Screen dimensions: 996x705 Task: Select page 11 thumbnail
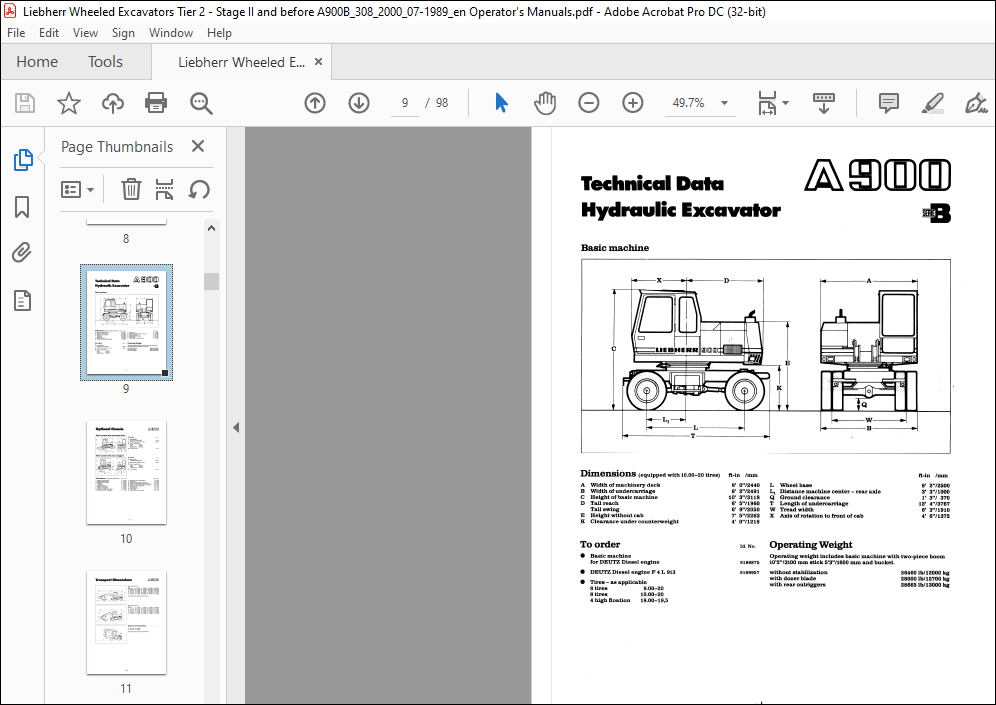[x=126, y=622]
